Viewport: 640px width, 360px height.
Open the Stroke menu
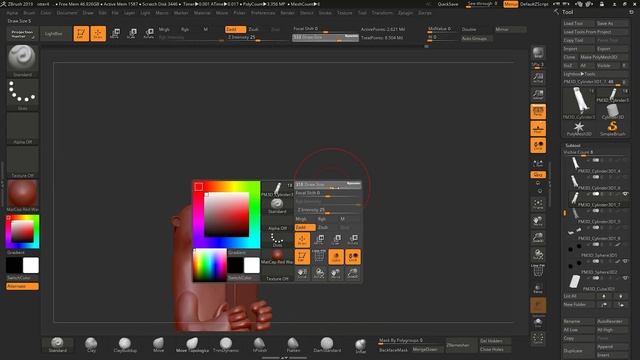click(325, 13)
